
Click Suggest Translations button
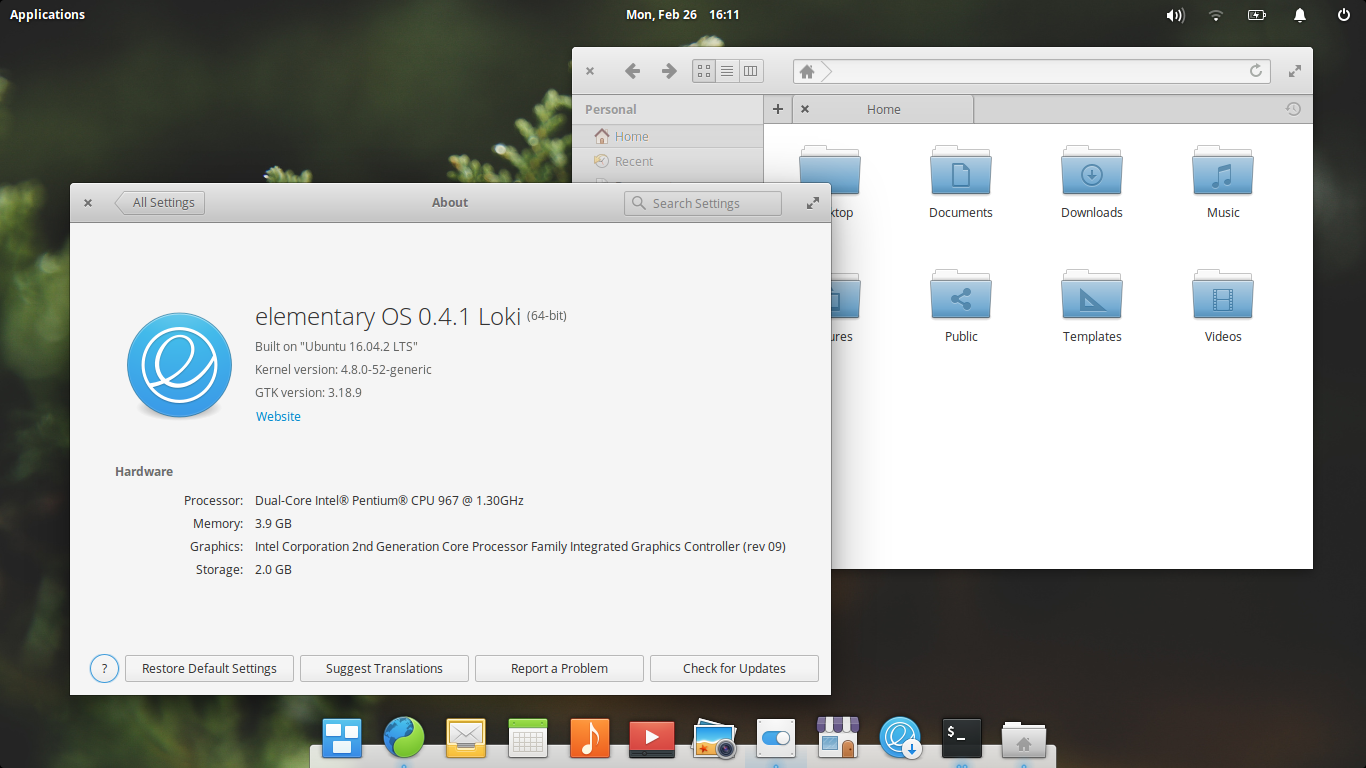click(384, 668)
